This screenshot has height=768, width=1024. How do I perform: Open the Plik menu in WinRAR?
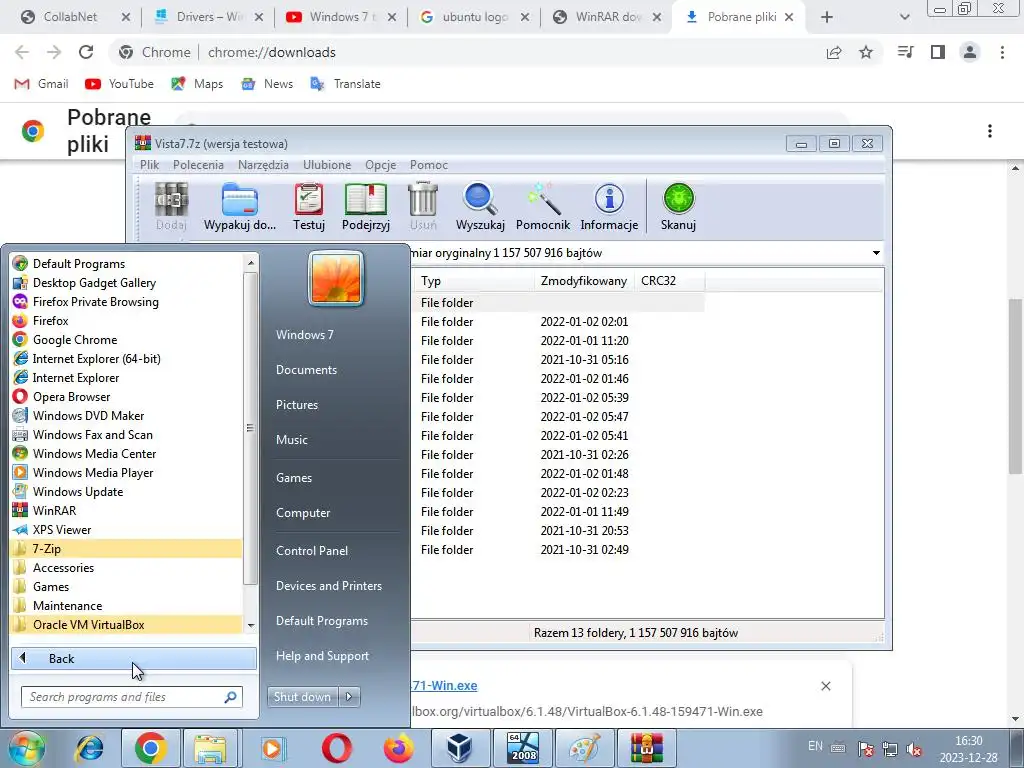coord(150,165)
